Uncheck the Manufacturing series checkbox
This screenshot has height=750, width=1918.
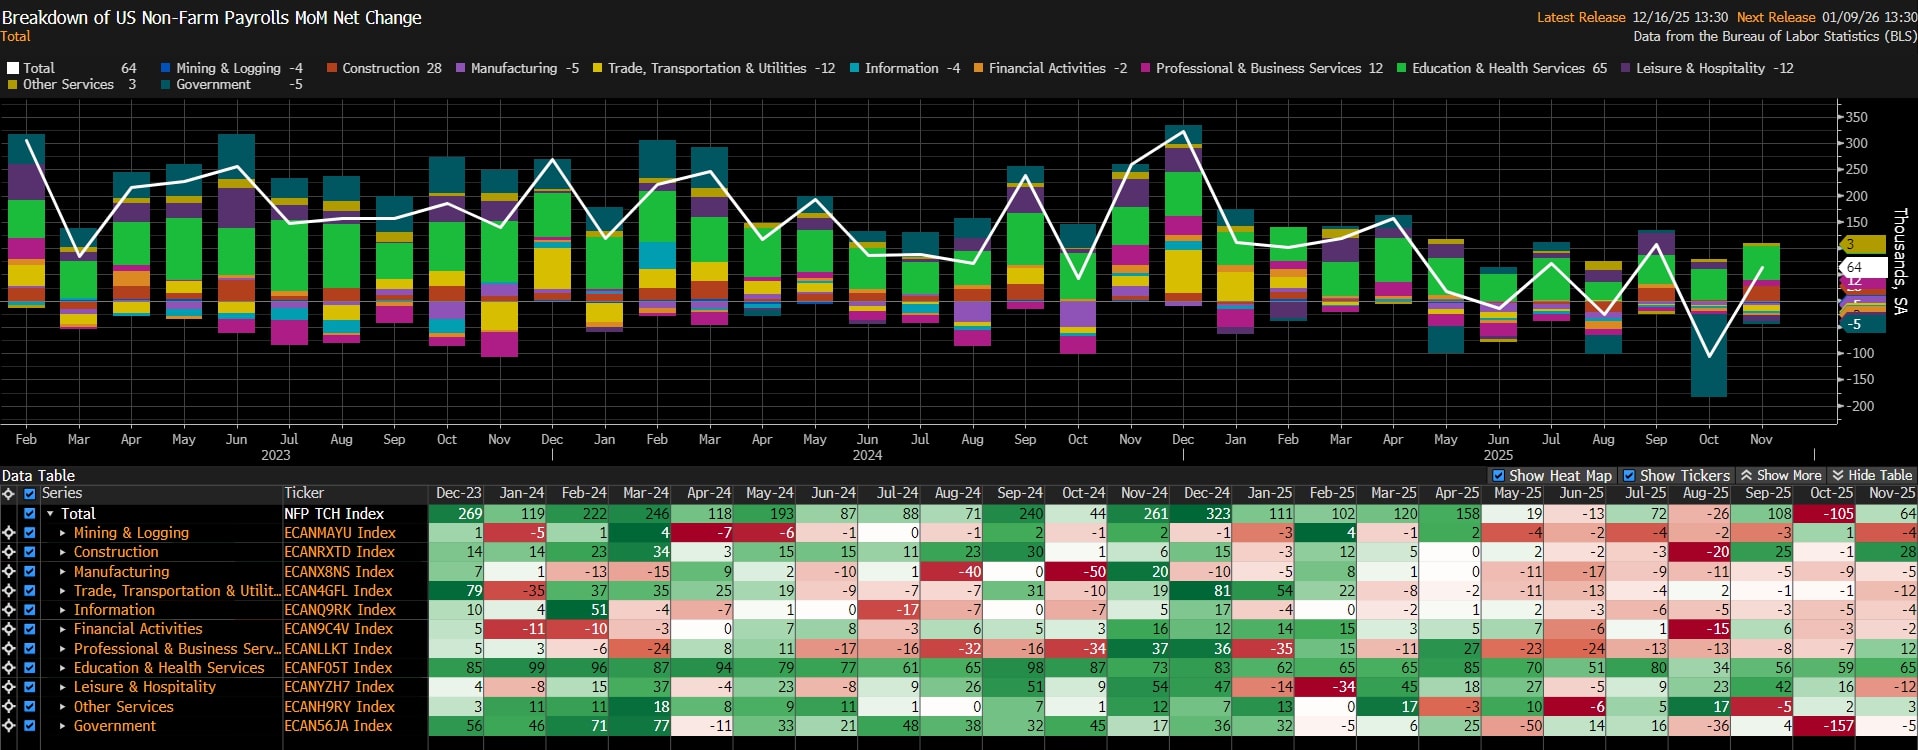point(29,572)
